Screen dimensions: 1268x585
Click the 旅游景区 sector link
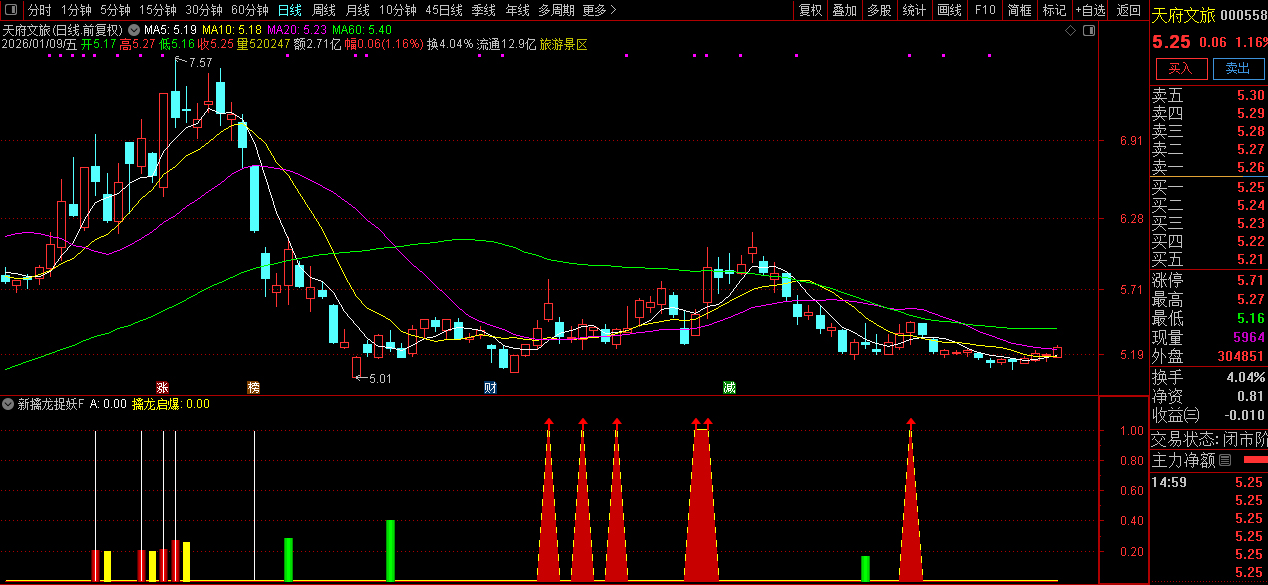point(564,45)
